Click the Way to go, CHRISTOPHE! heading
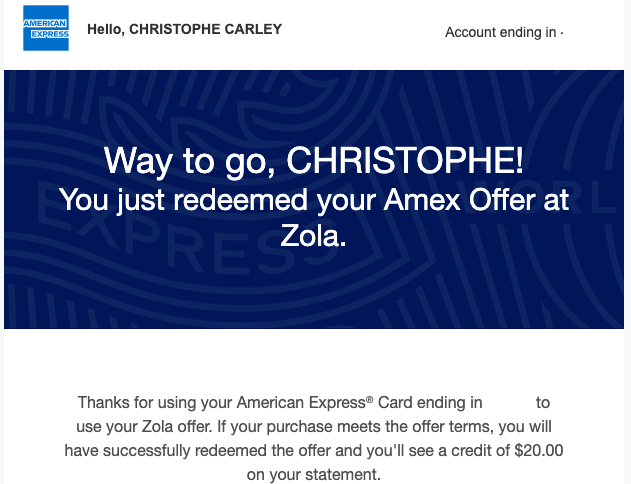 313,161
